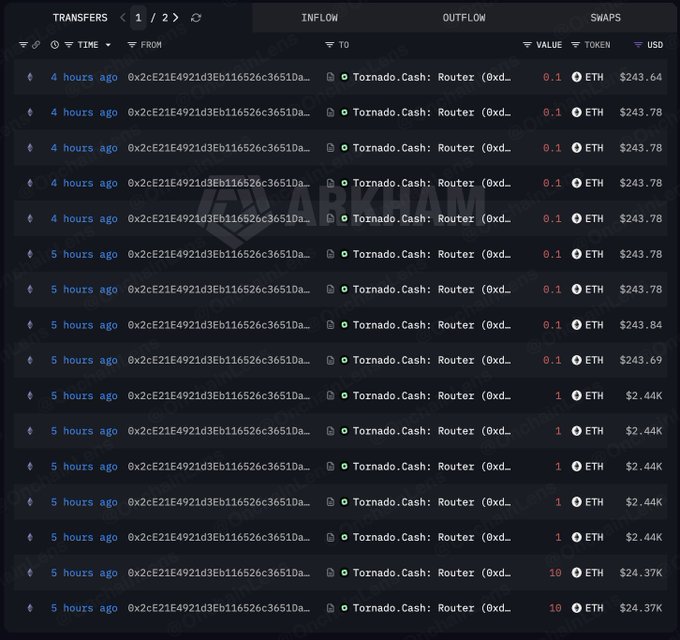Open sender address in $243.84 row
The height and width of the screenshot is (640, 680).
219,325
